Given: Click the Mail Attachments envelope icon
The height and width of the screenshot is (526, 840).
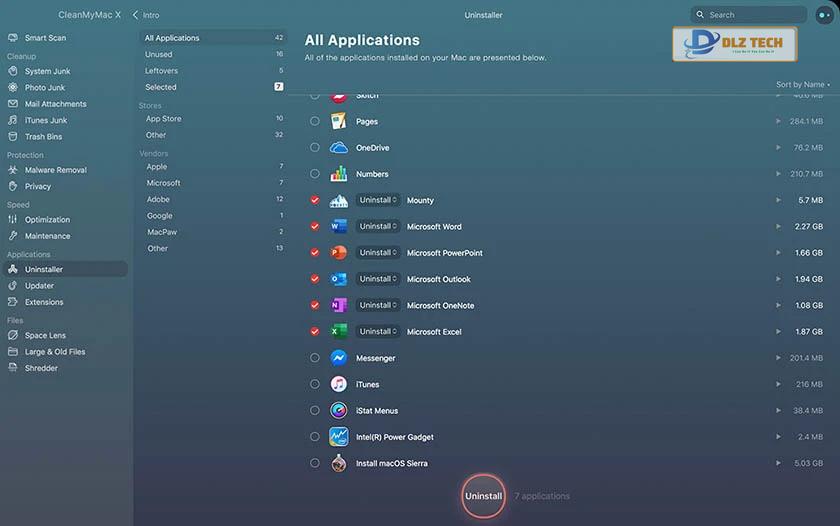Looking at the screenshot, I should click(x=13, y=104).
